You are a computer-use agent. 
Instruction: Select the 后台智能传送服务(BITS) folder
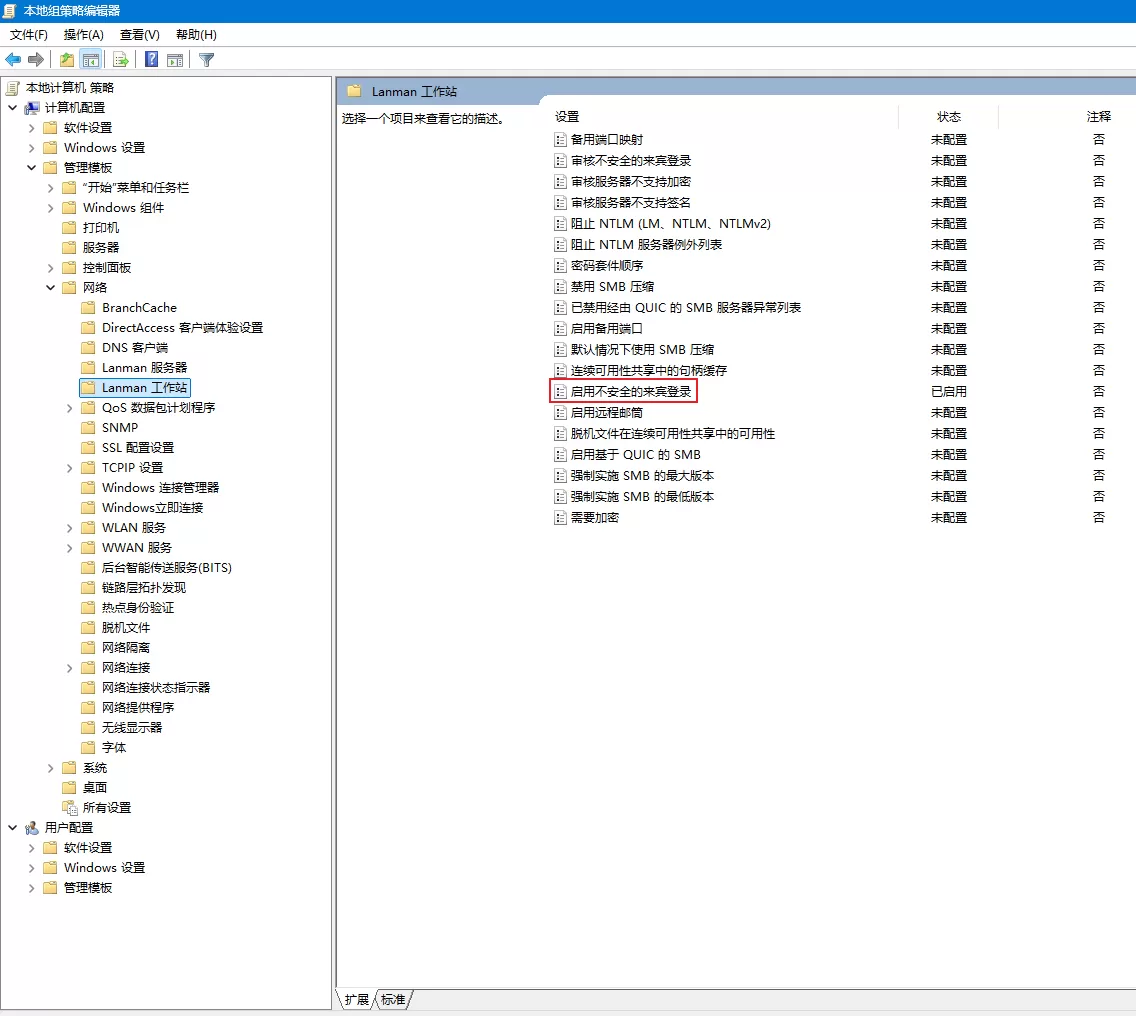point(167,567)
